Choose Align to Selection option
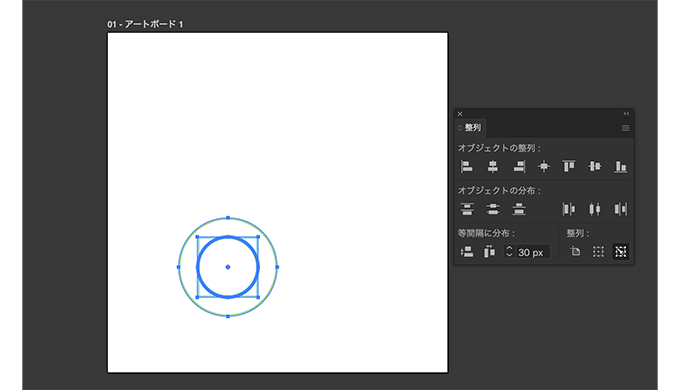The width and height of the screenshot is (680, 390). 598,252
